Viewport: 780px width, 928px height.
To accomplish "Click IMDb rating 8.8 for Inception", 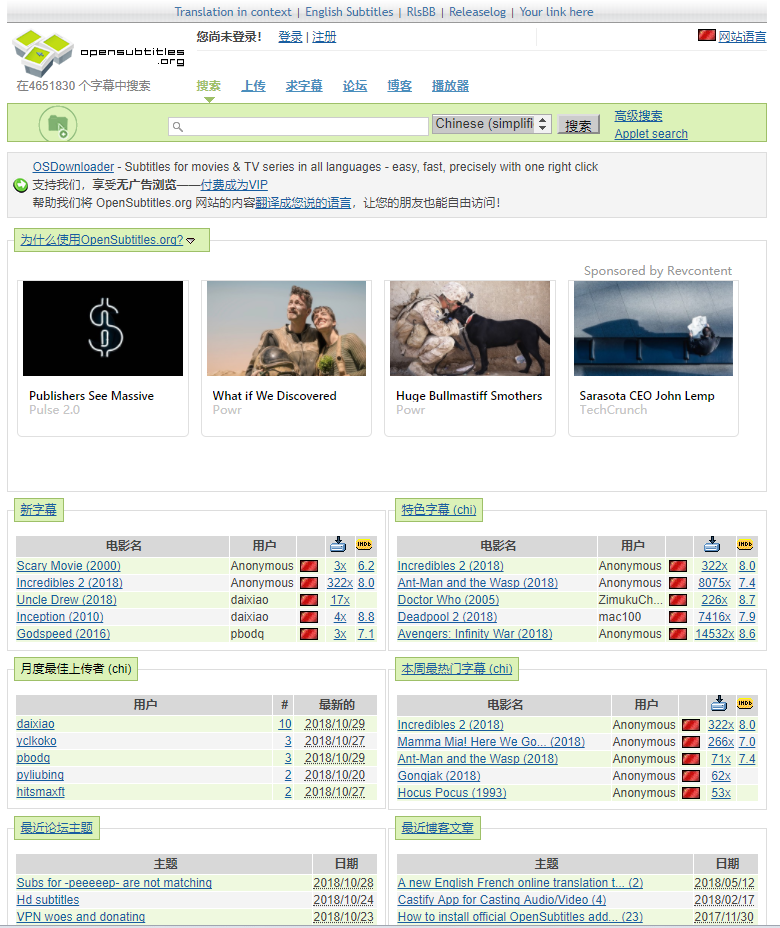I will tap(366, 617).
